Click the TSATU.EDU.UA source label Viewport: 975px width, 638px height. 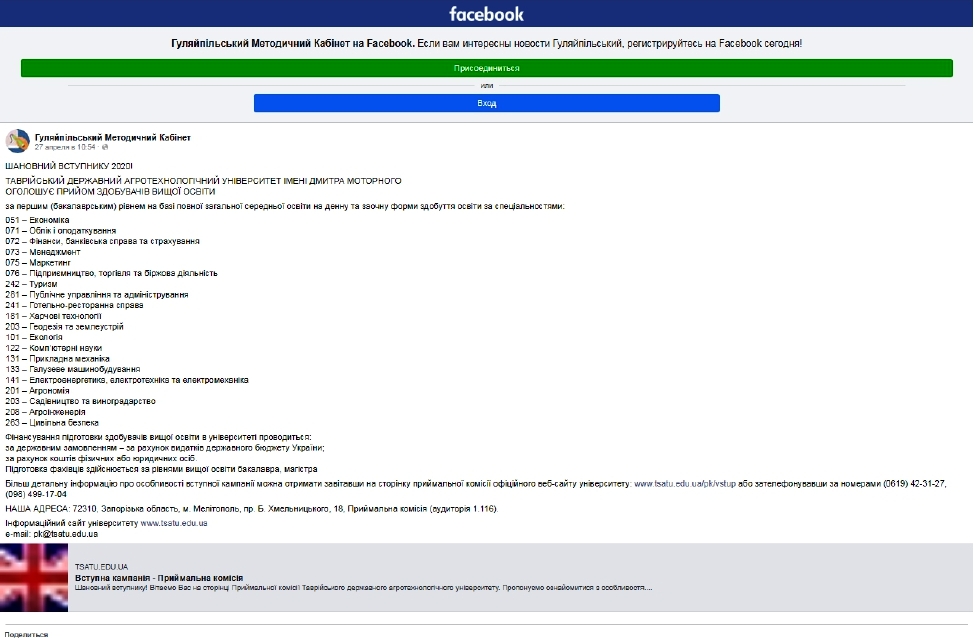coord(101,567)
